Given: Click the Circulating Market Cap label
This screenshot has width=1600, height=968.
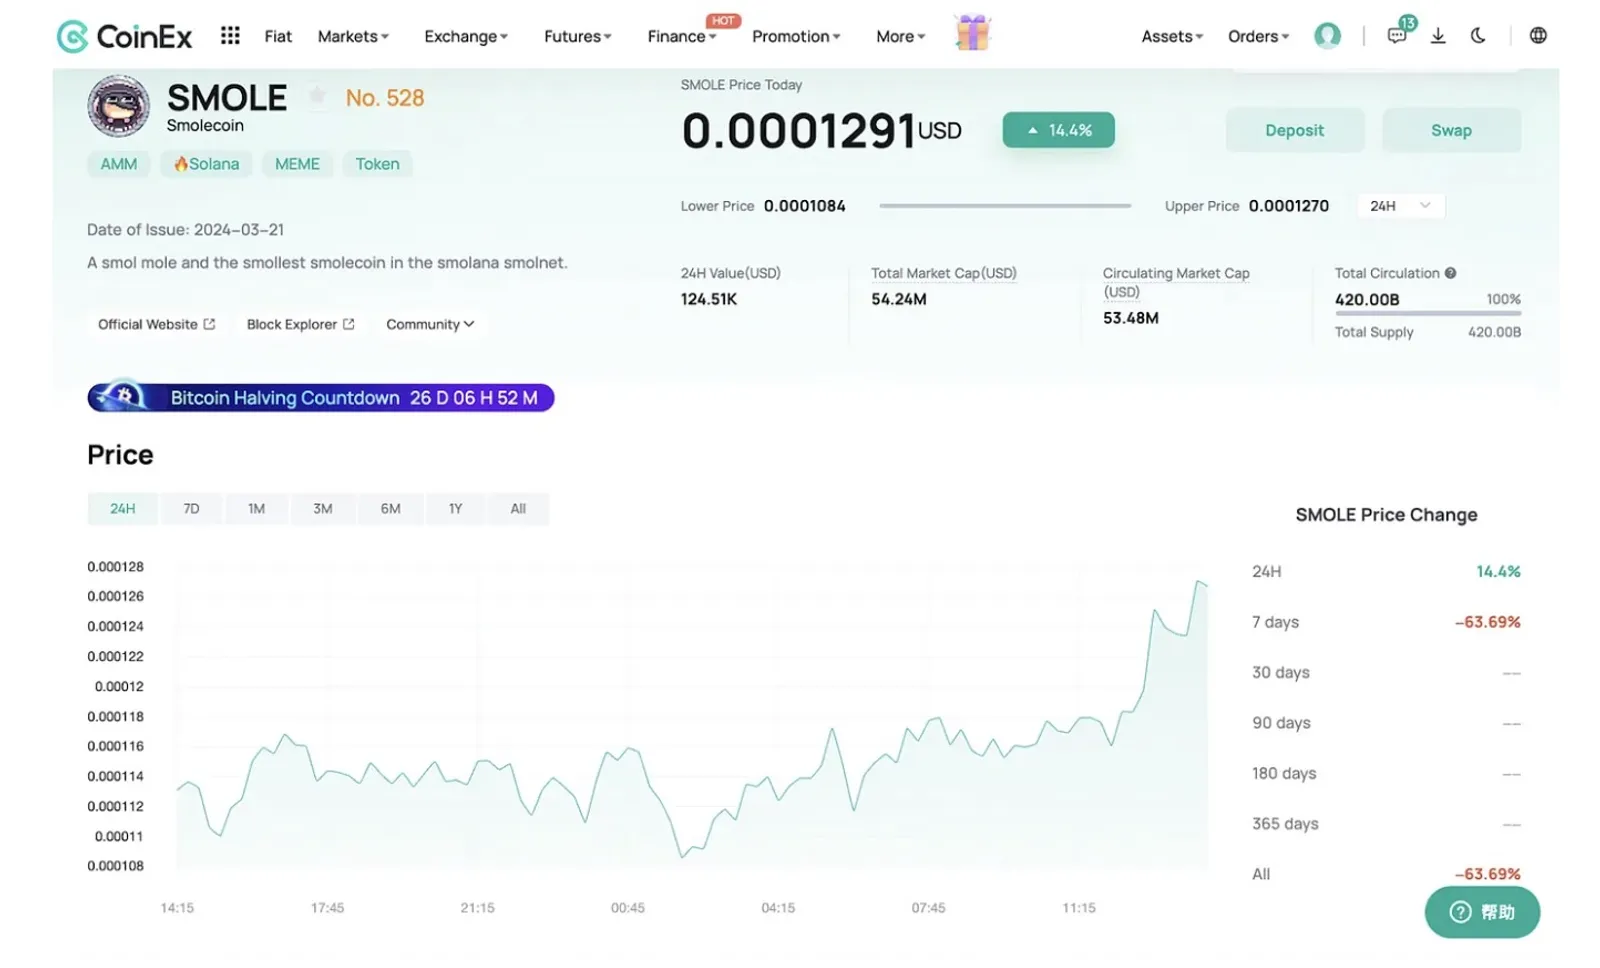Looking at the screenshot, I should [1176, 282].
